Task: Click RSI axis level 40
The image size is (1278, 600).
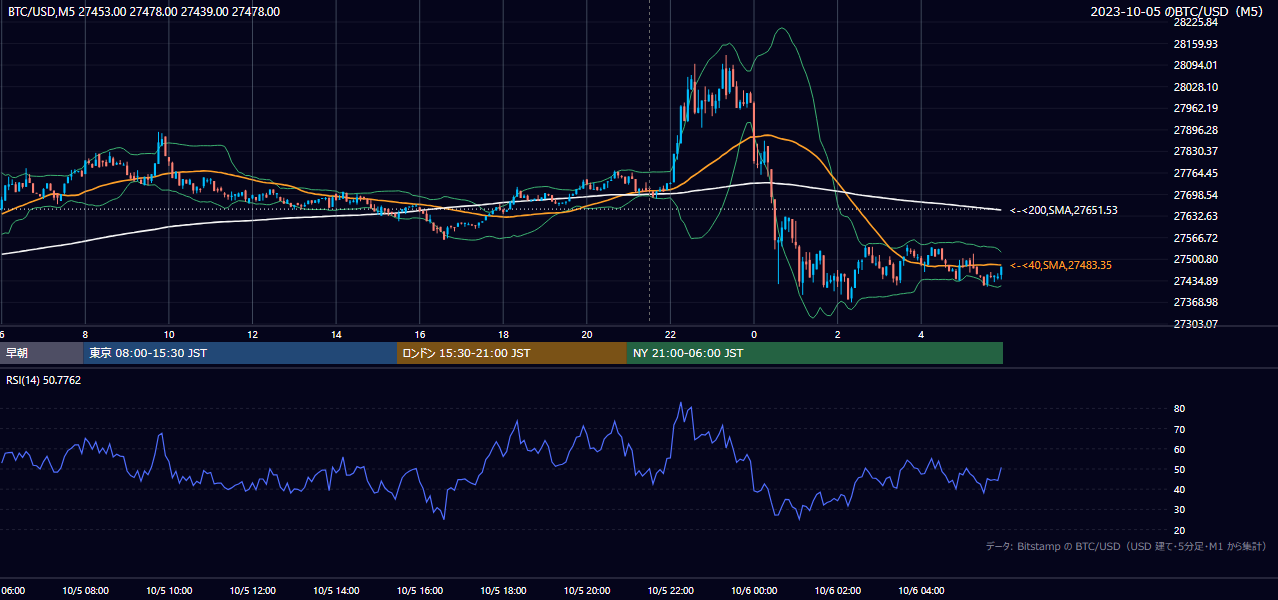Action: [x=1179, y=489]
